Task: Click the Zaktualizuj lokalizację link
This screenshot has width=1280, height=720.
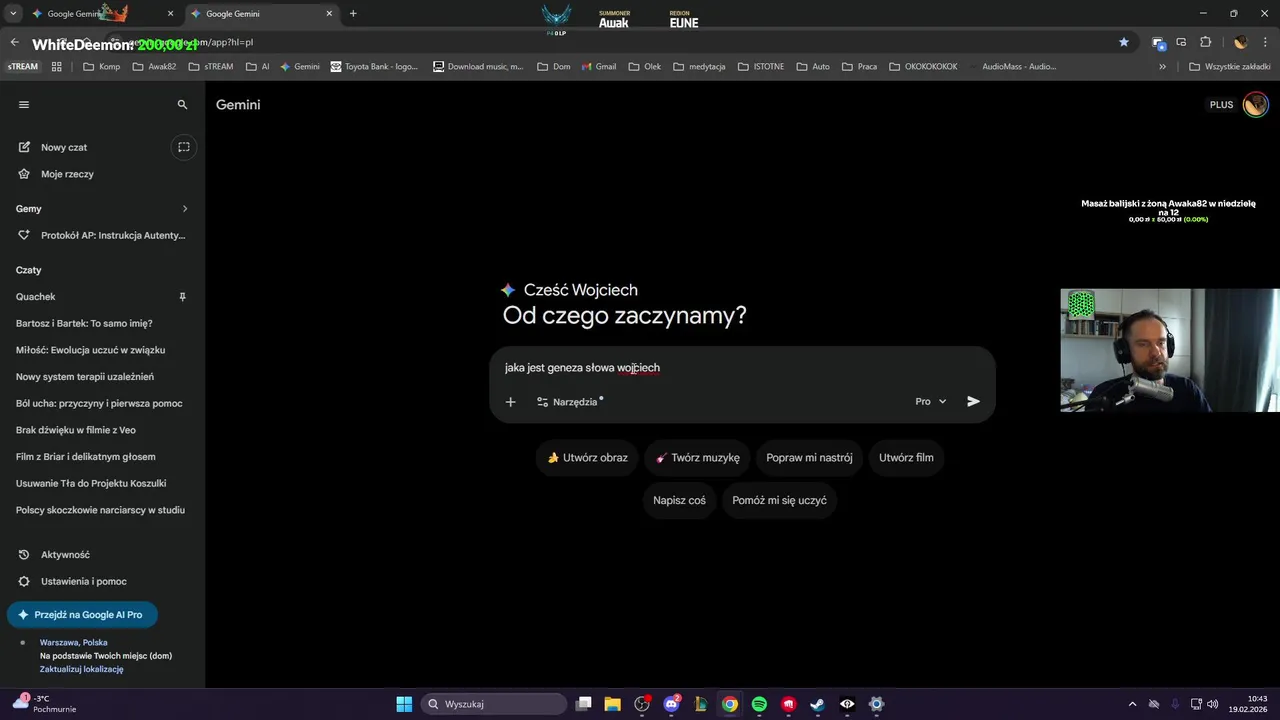Action: [x=81, y=669]
